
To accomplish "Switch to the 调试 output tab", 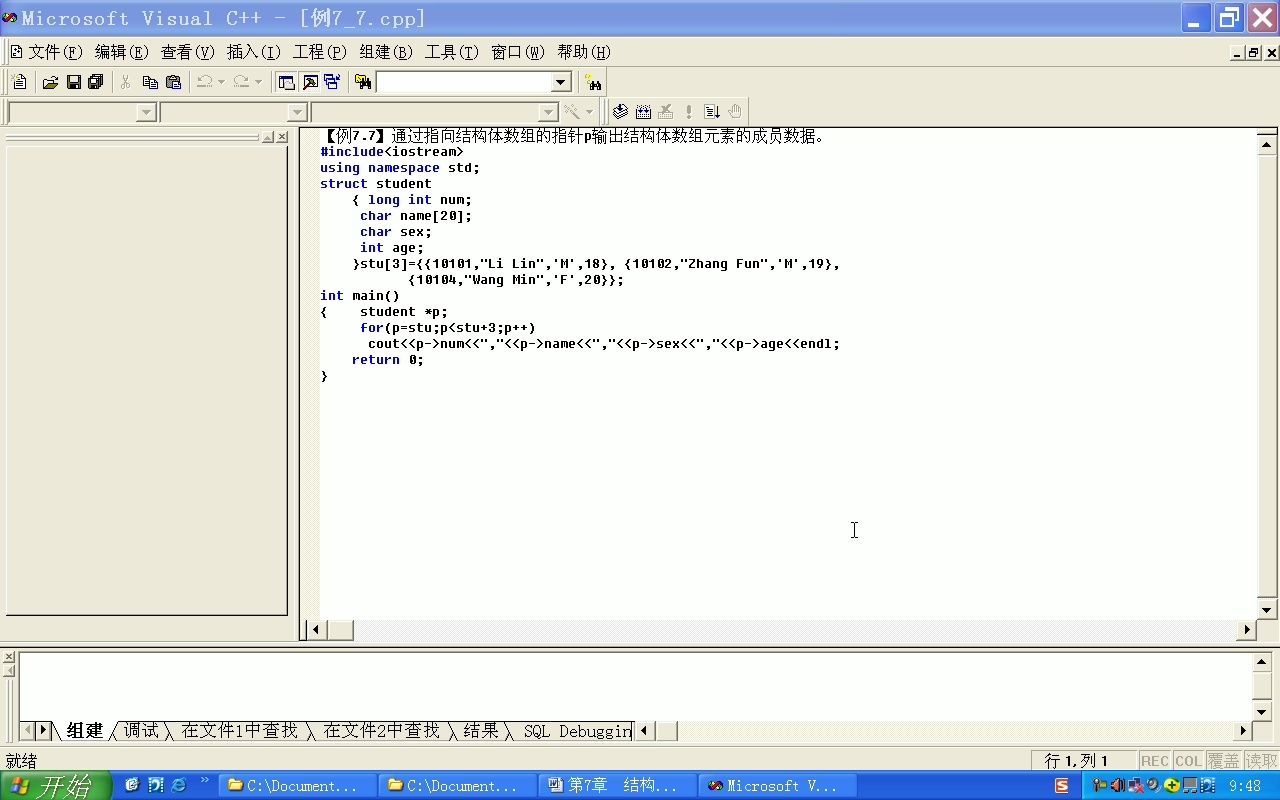I will click(141, 731).
